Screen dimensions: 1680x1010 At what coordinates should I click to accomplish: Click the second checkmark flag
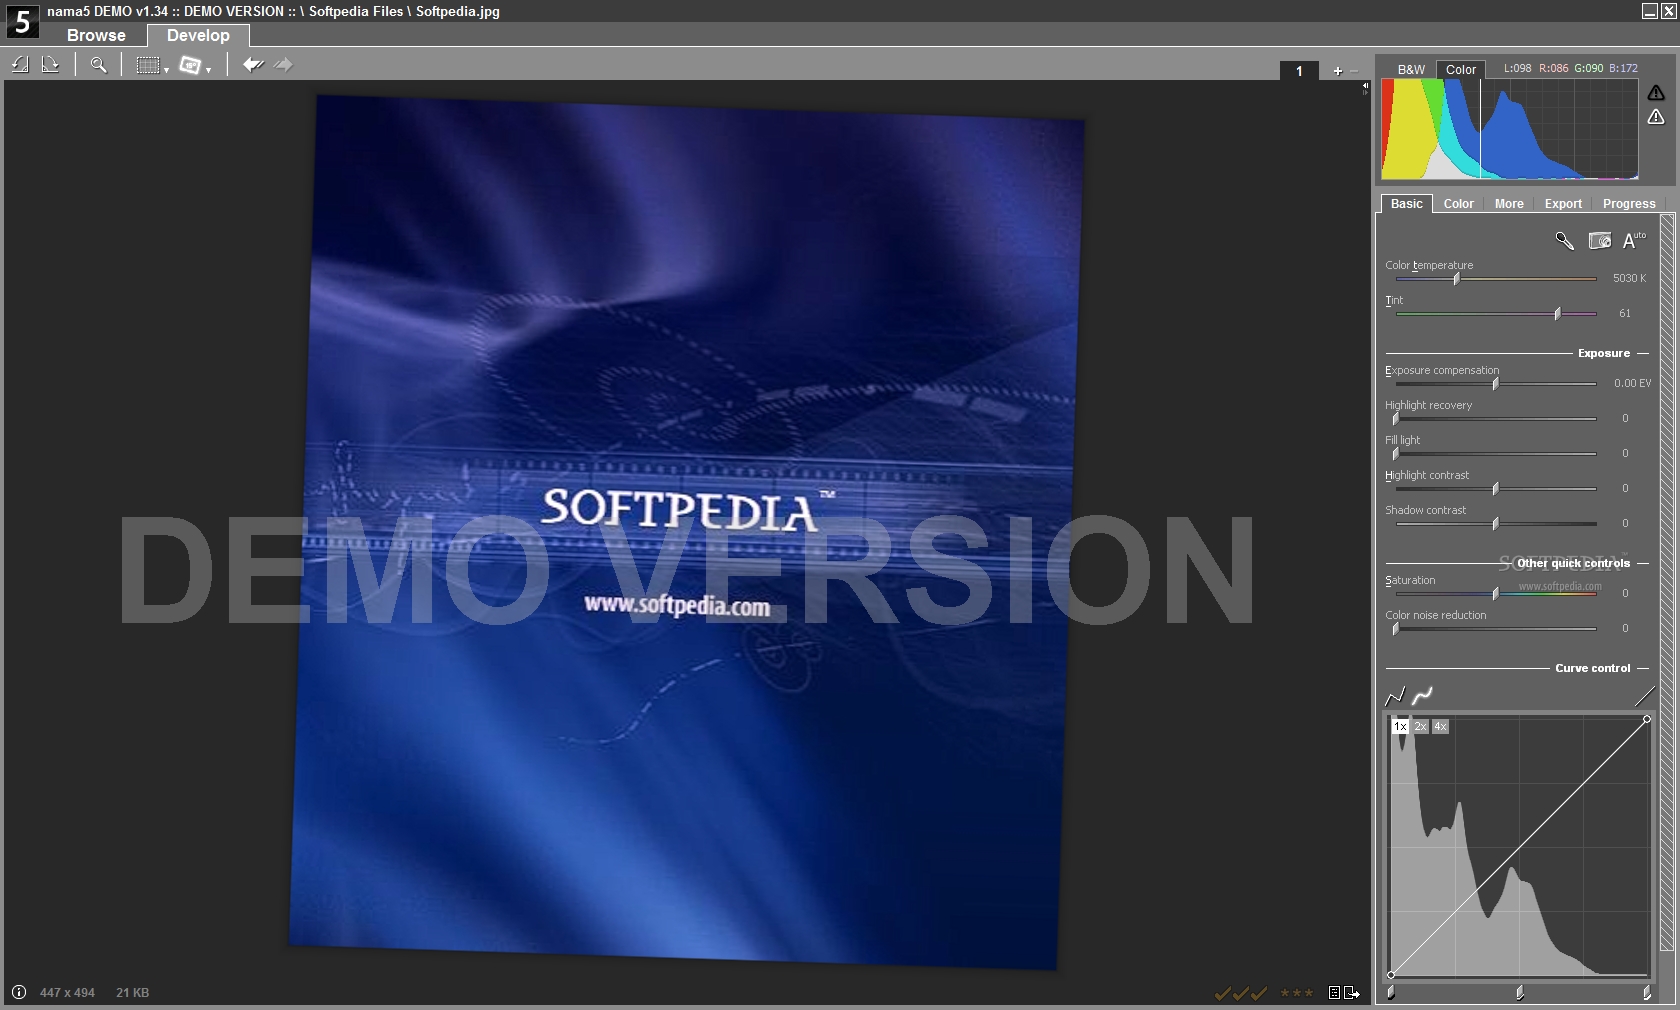tap(1241, 993)
